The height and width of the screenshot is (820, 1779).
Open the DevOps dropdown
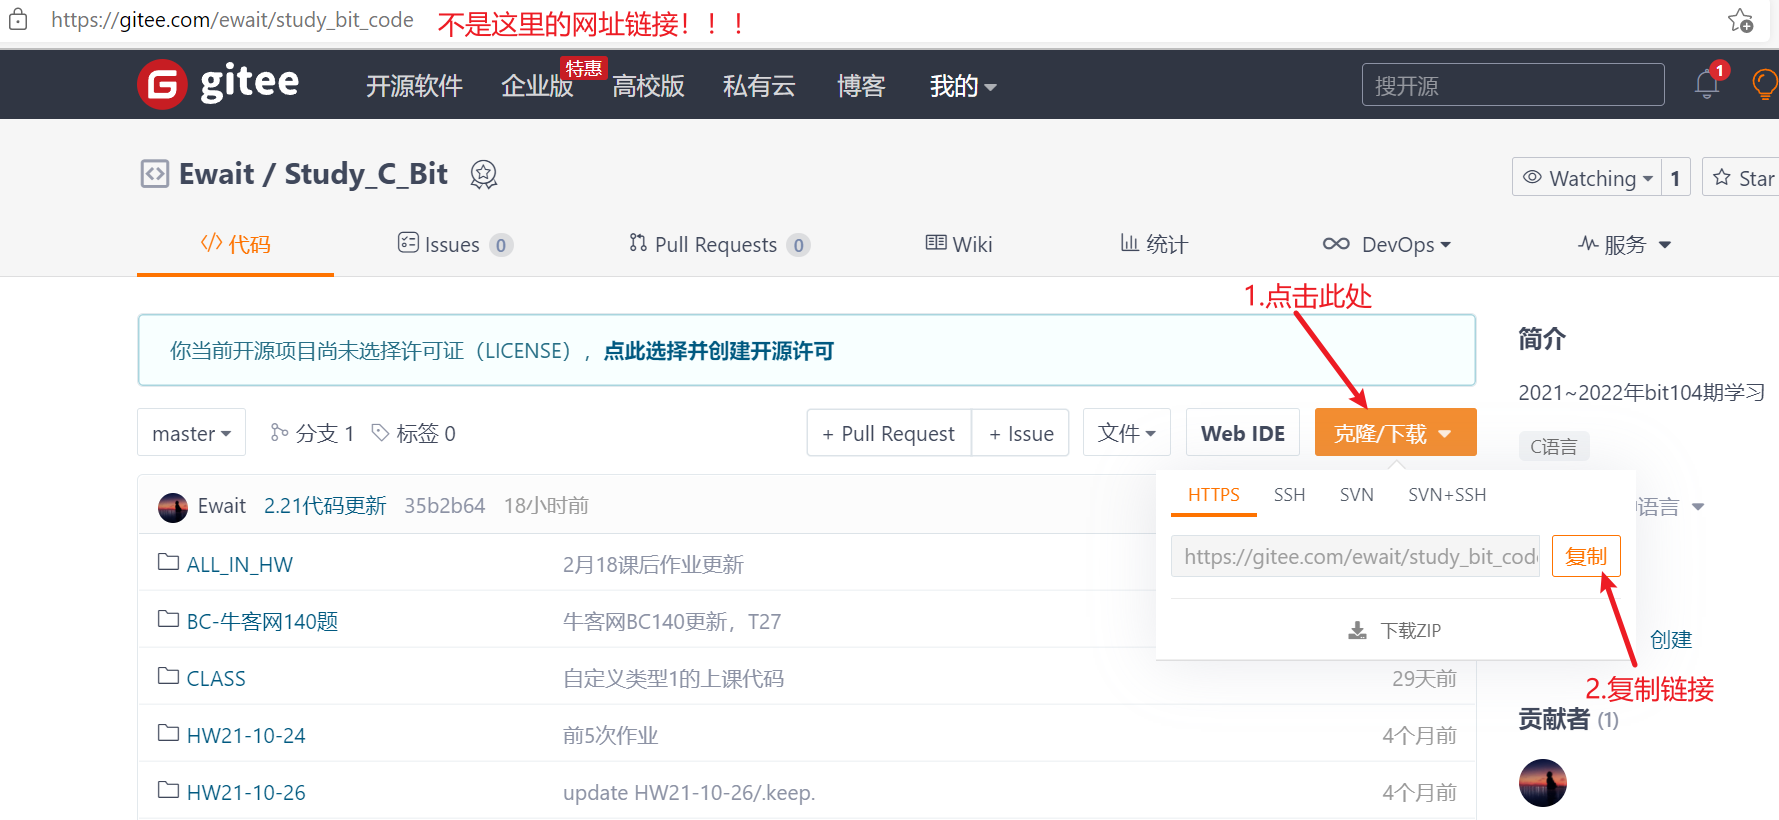1387,244
